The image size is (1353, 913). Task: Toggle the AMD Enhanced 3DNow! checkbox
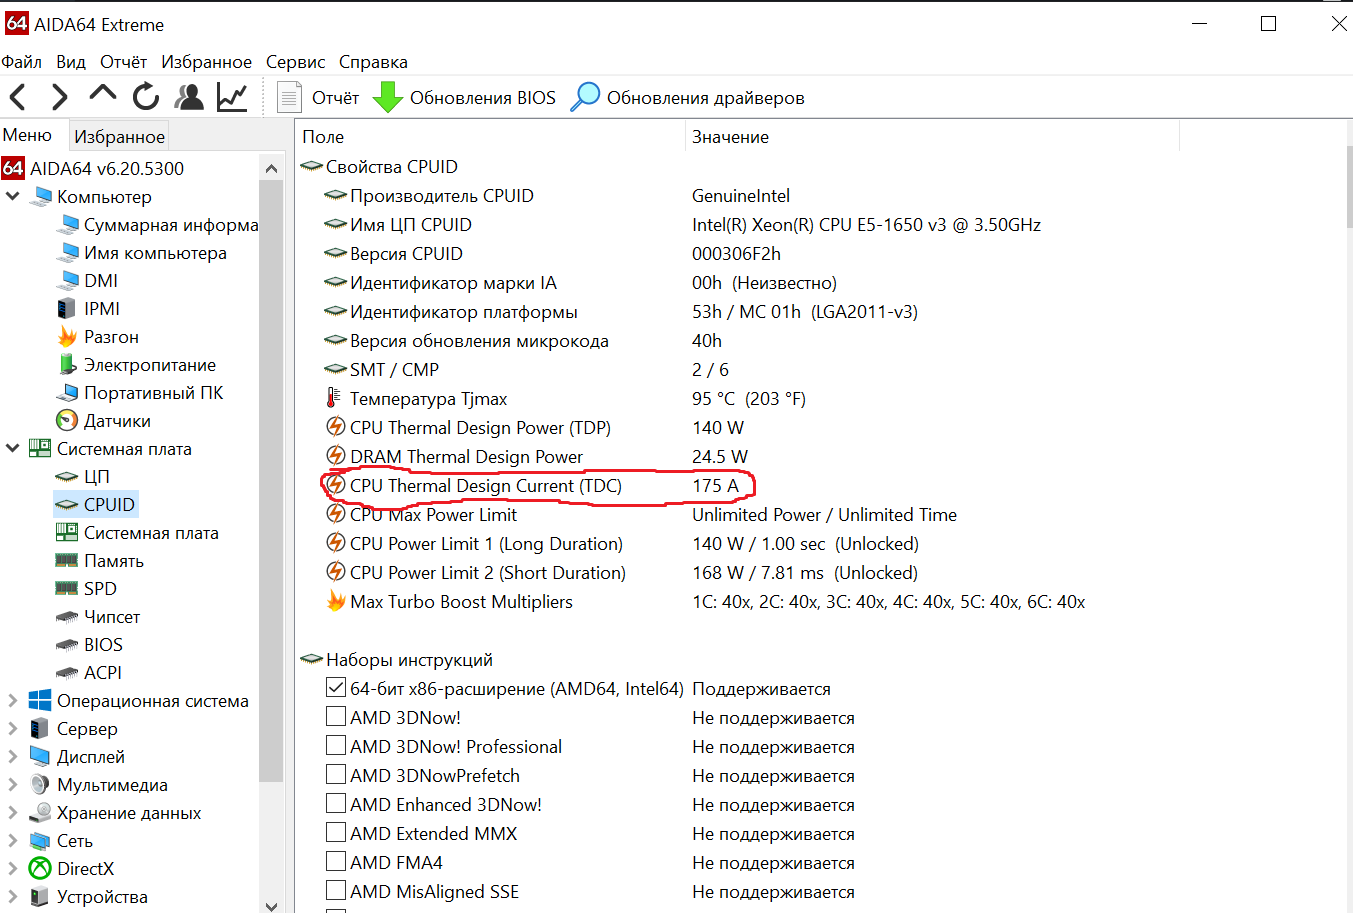point(336,804)
